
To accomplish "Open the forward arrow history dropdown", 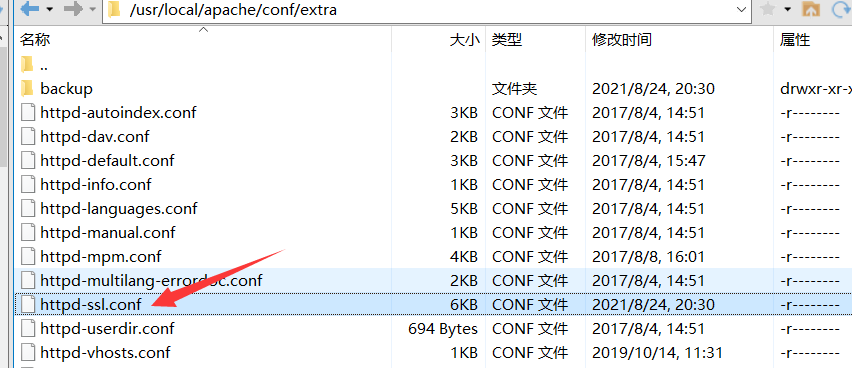I will tap(92, 10).
